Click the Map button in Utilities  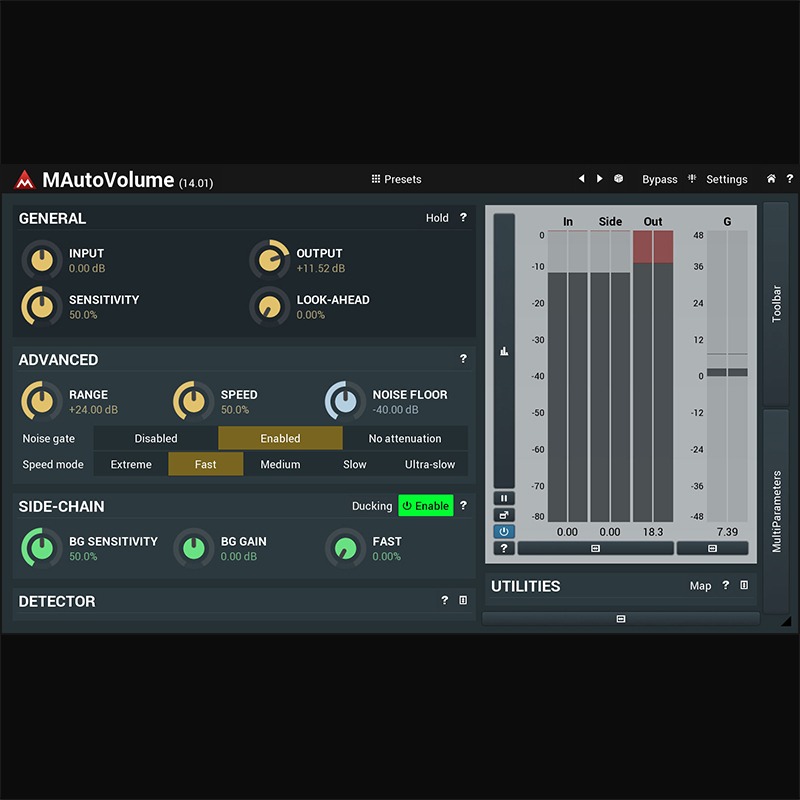[x=700, y=586]
